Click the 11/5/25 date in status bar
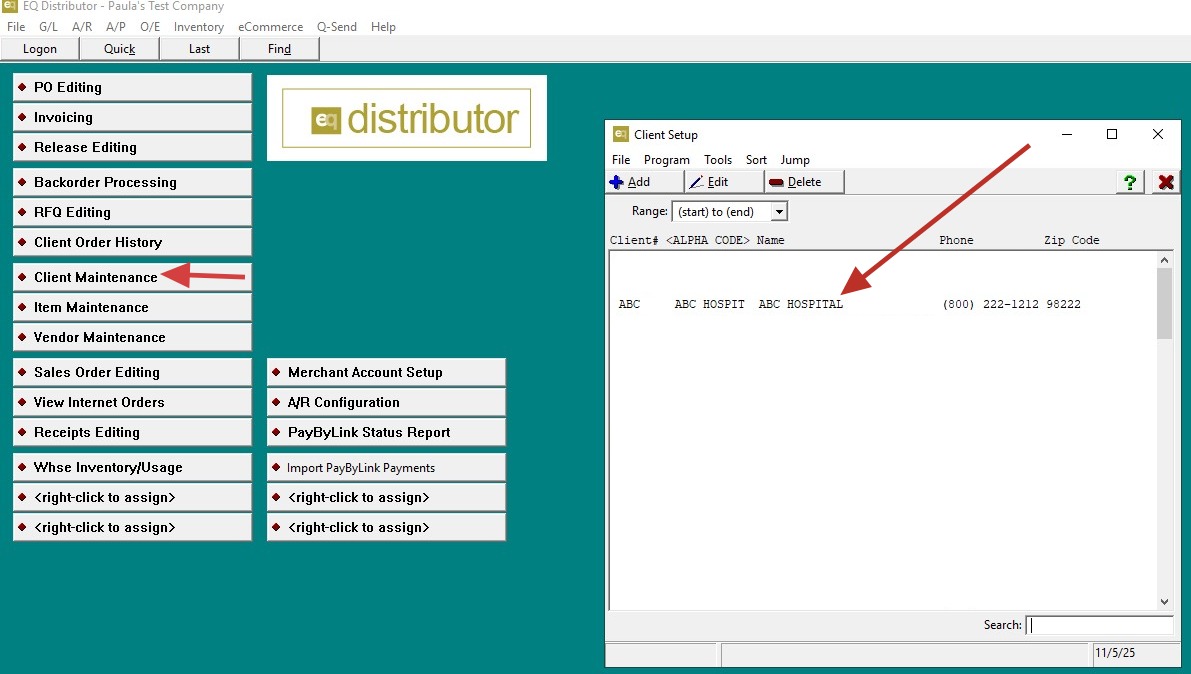Screen dimensions: 1191x674 pos(1115,653)
